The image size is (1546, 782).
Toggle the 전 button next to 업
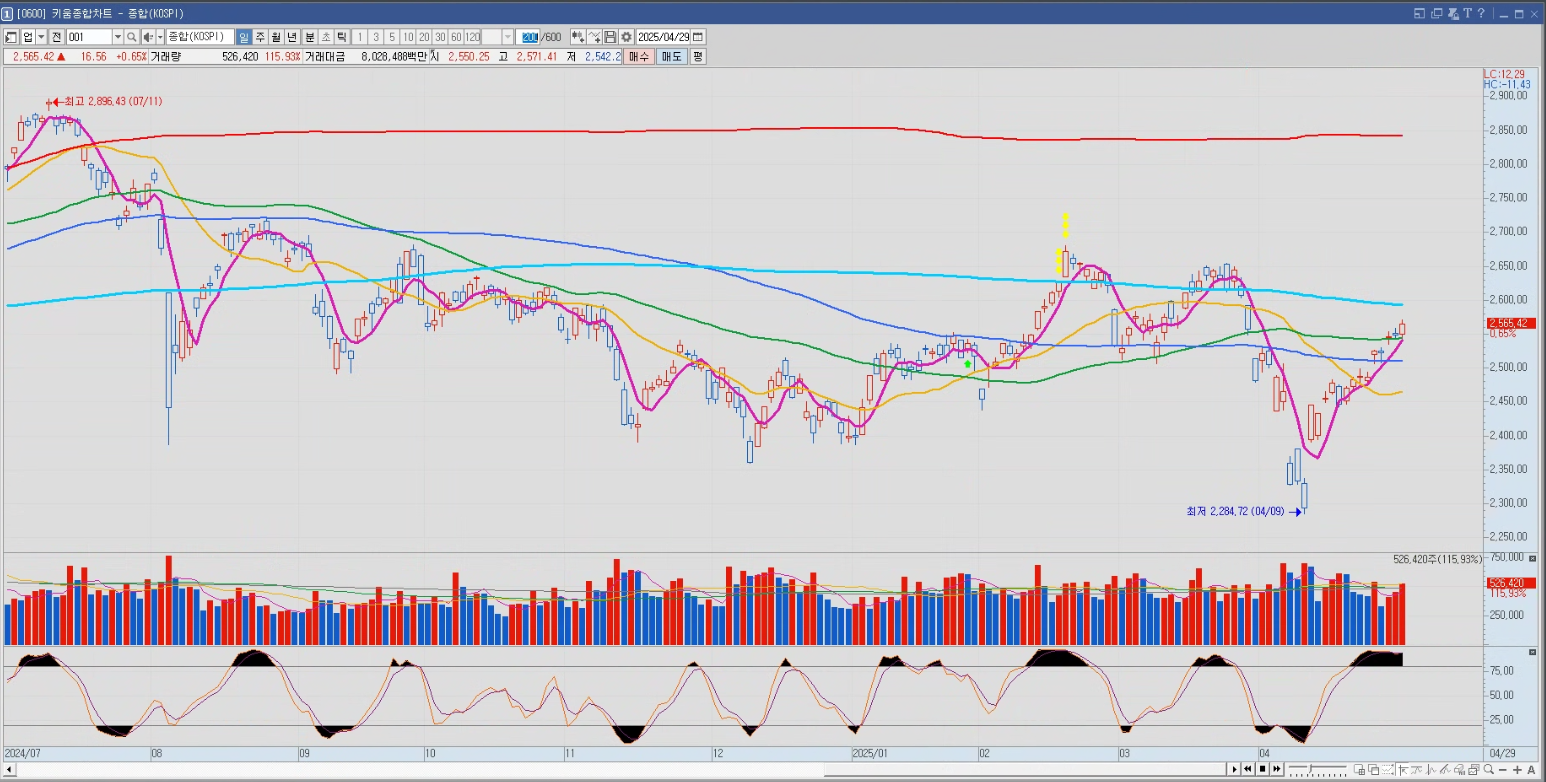56,37
